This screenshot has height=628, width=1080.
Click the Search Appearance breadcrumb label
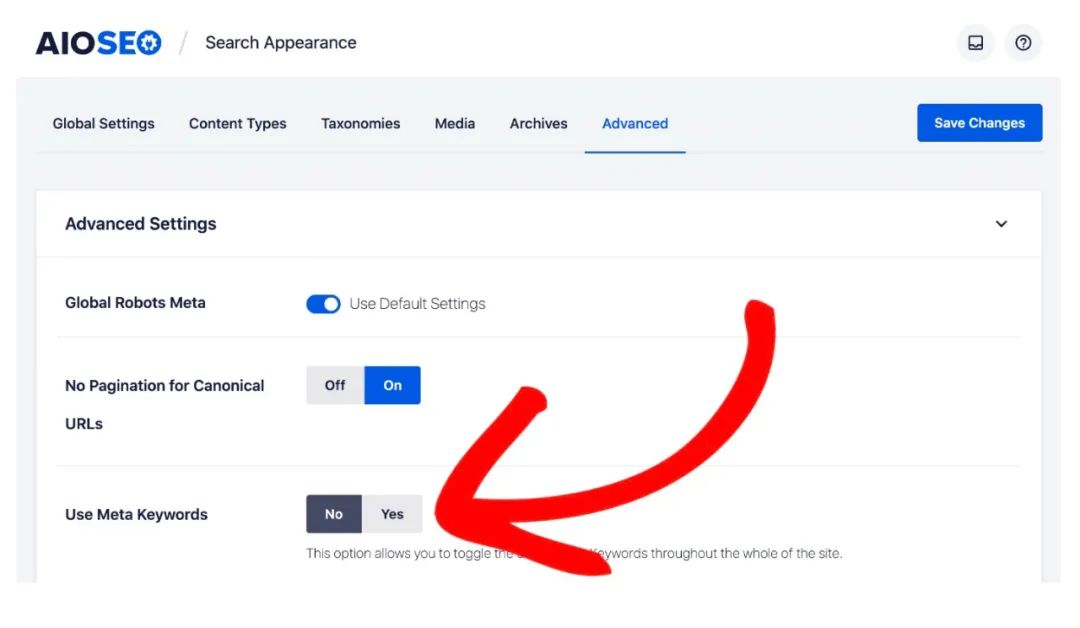coord(280,42)
